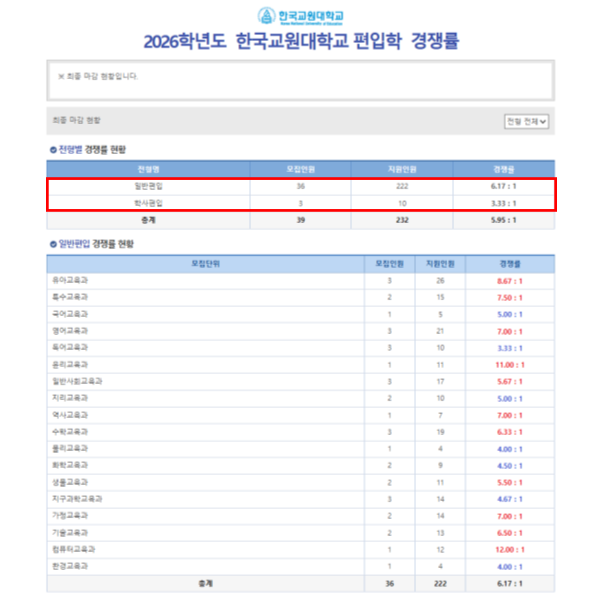The width and height of the screenshot is (600, 600).
Task: Select the 물리교육과 row
Action: click(301, 449)
